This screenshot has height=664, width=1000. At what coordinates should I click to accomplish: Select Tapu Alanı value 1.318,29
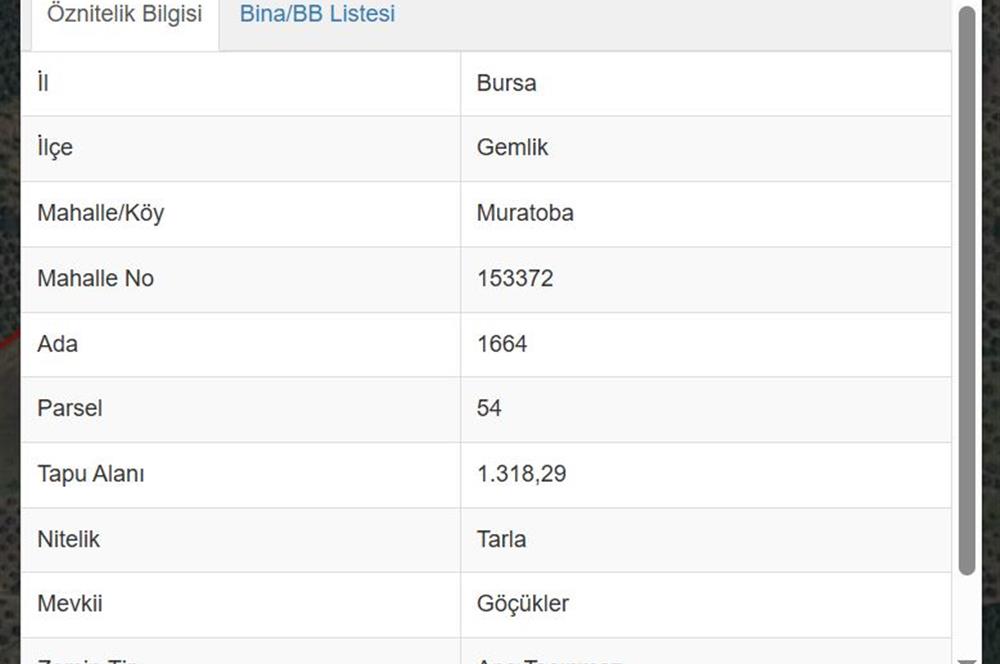tap(521, 474)
